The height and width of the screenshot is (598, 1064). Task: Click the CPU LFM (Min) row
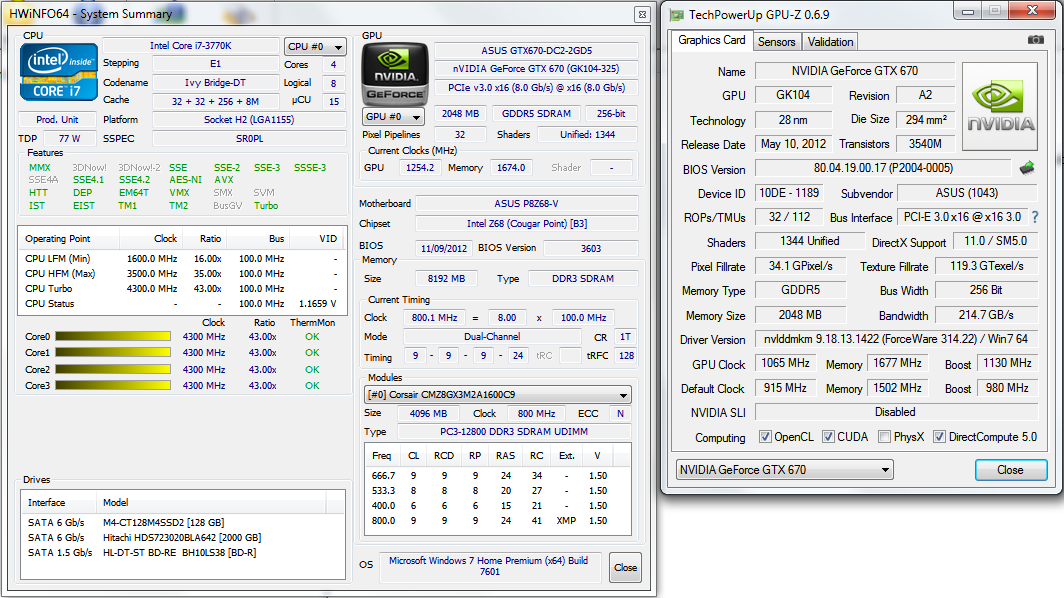pos(181,259)
